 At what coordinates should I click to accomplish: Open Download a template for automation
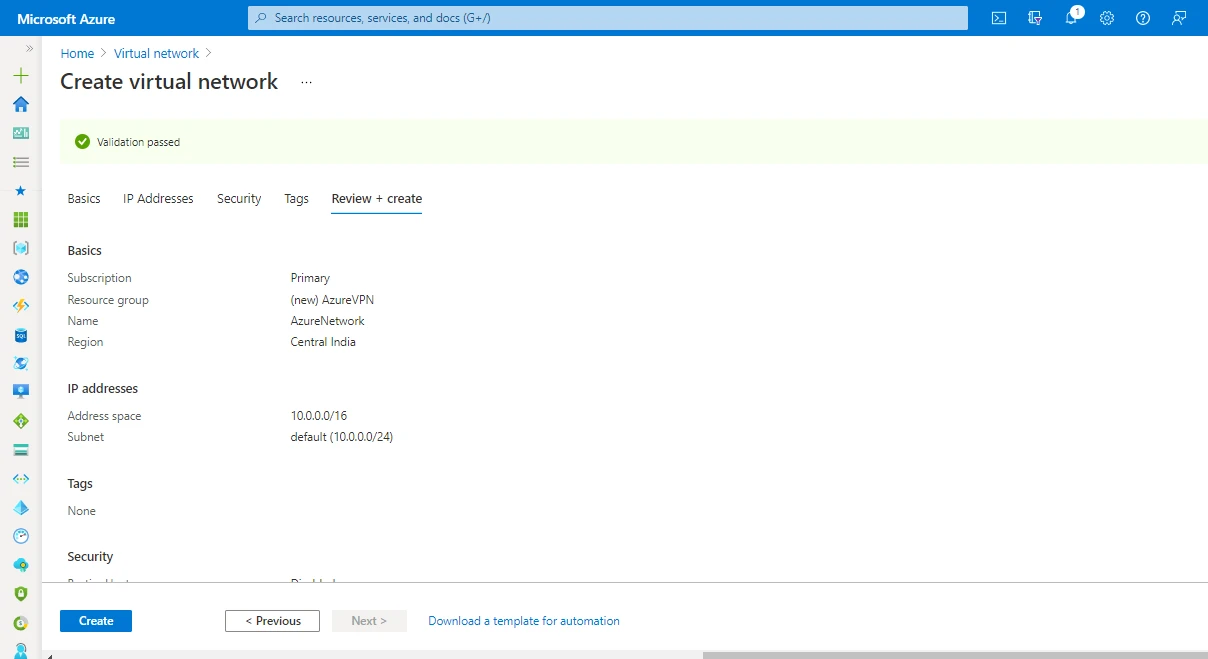point(523,620)
